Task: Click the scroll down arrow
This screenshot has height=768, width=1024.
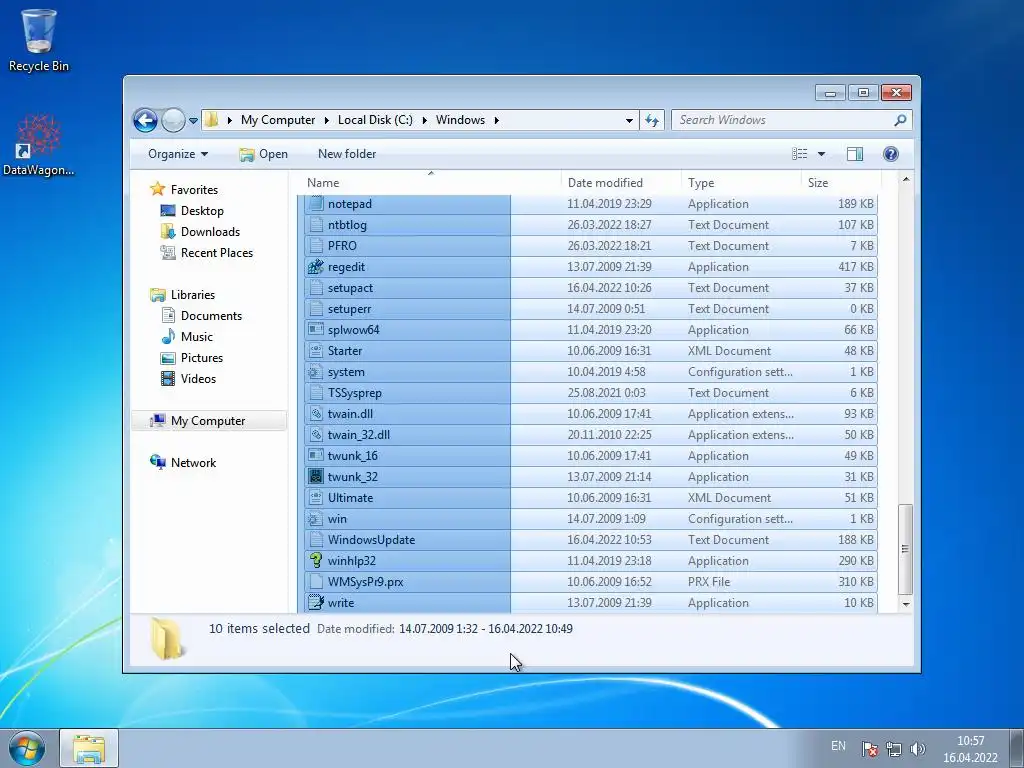Action: tap(905, 605)
